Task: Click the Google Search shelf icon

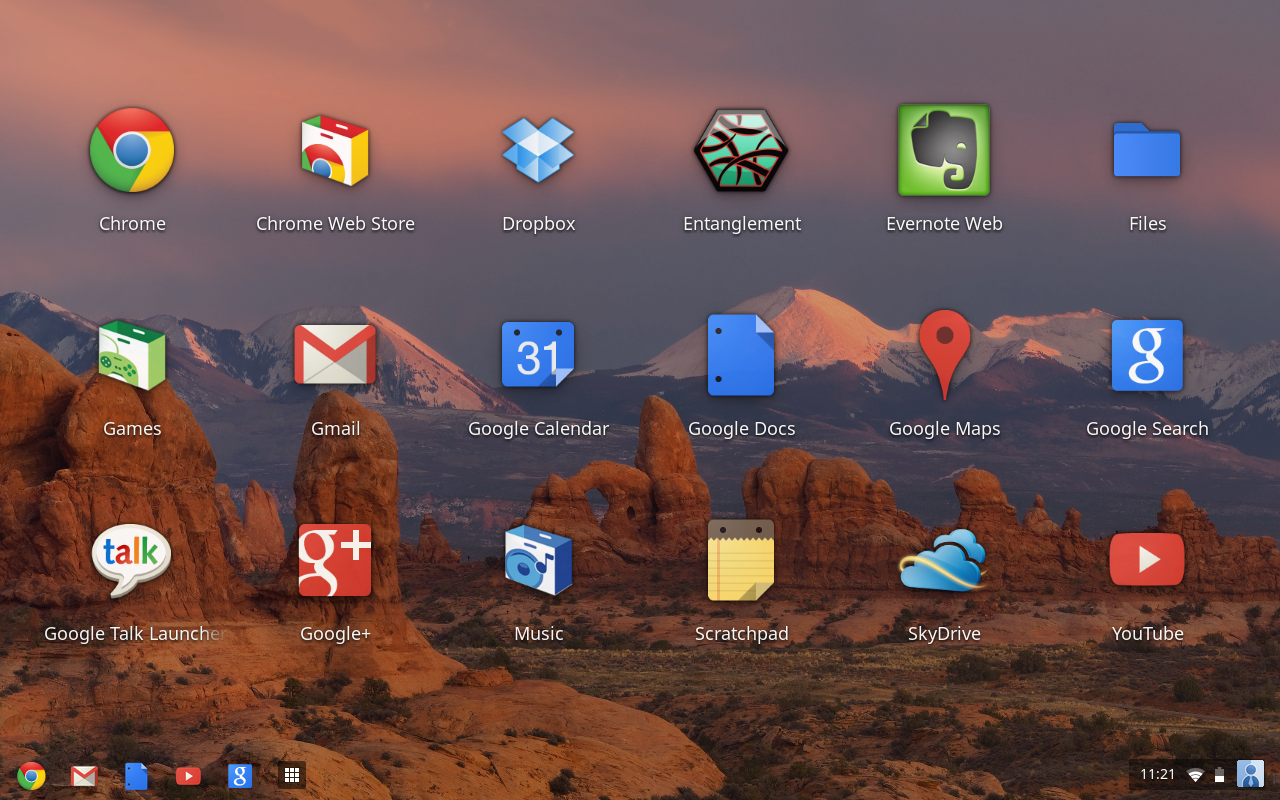Action: click(x=240, y=775)
